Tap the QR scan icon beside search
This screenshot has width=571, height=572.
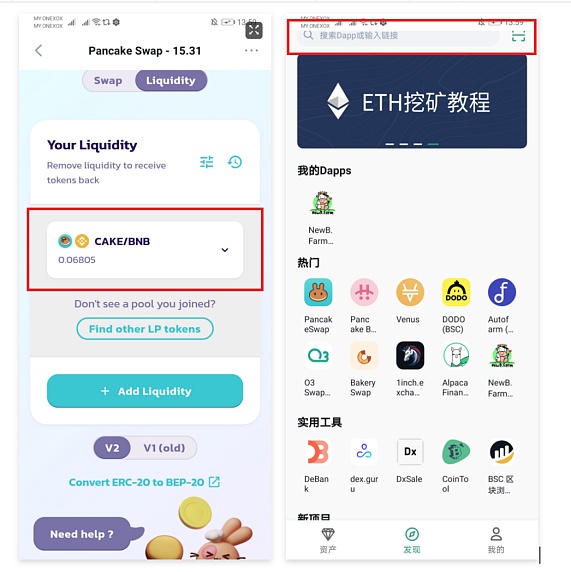518,36
